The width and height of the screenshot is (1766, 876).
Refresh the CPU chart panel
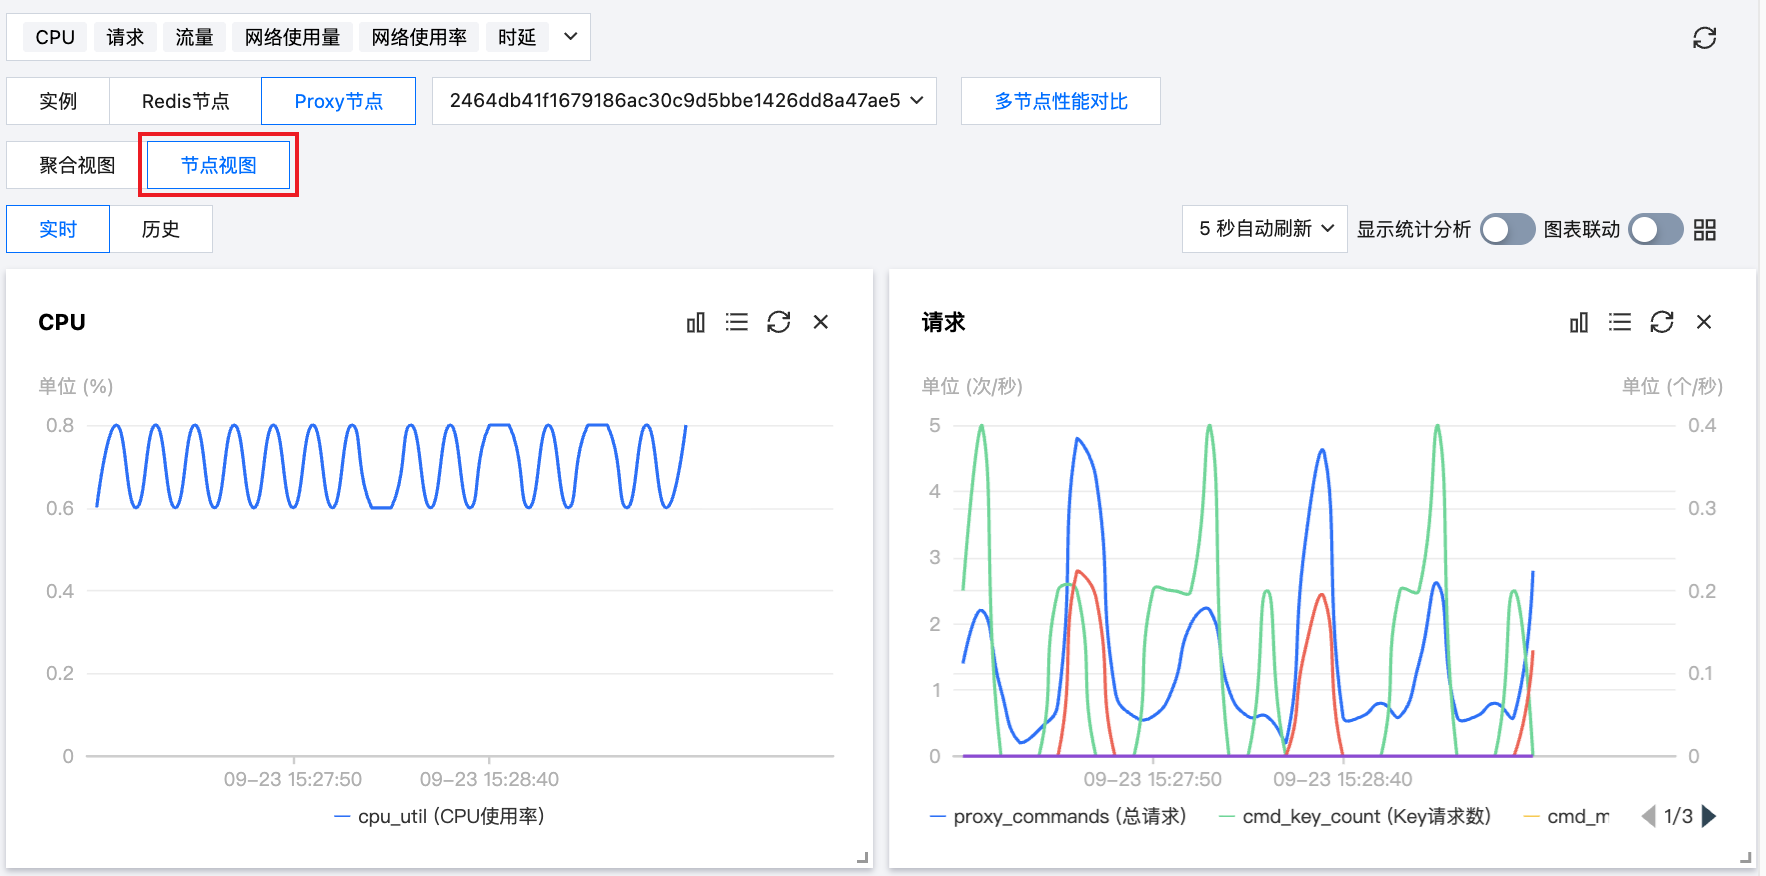(x=779, y=322)
